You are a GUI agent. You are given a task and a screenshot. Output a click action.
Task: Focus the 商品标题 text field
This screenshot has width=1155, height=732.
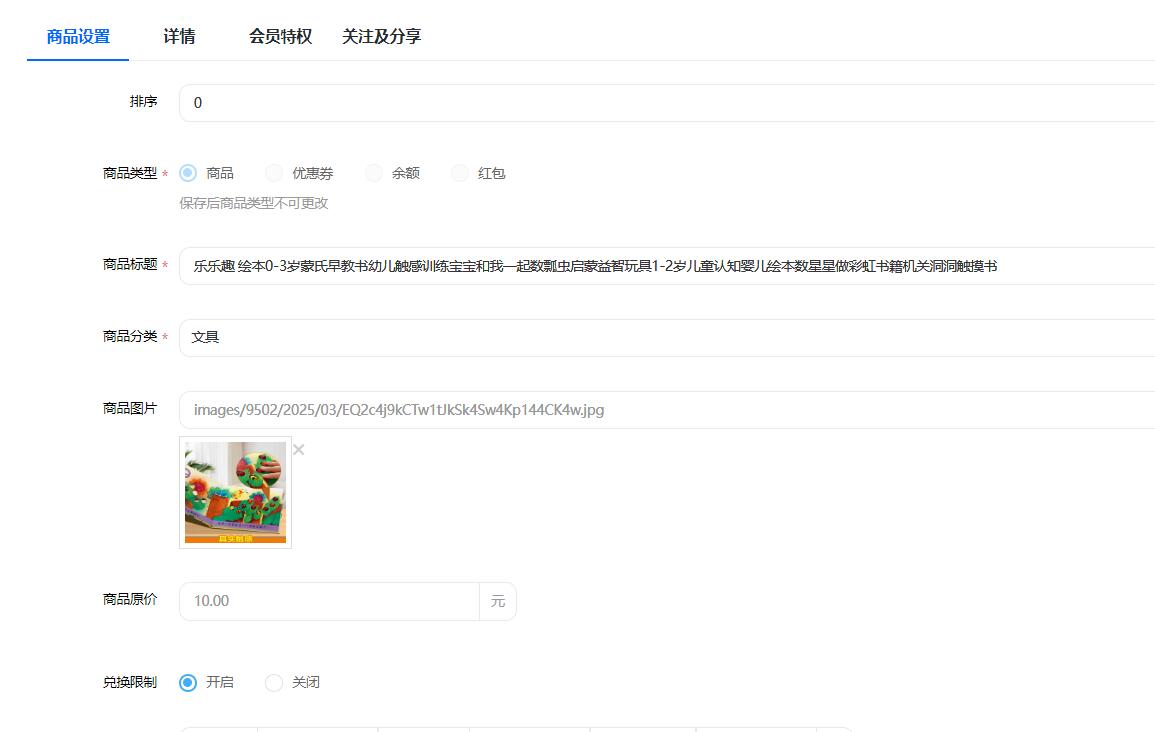pos(667,266)
